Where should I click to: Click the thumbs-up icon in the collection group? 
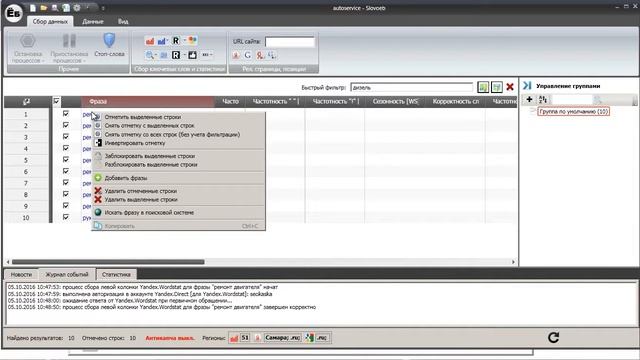pyautogui.click(x=193, y=55)
